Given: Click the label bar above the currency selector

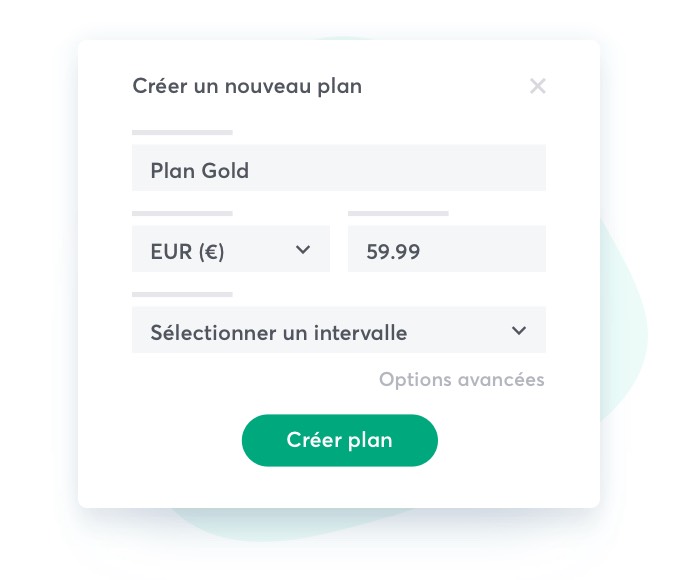Looking at the screenshot, I should (182, 213).
